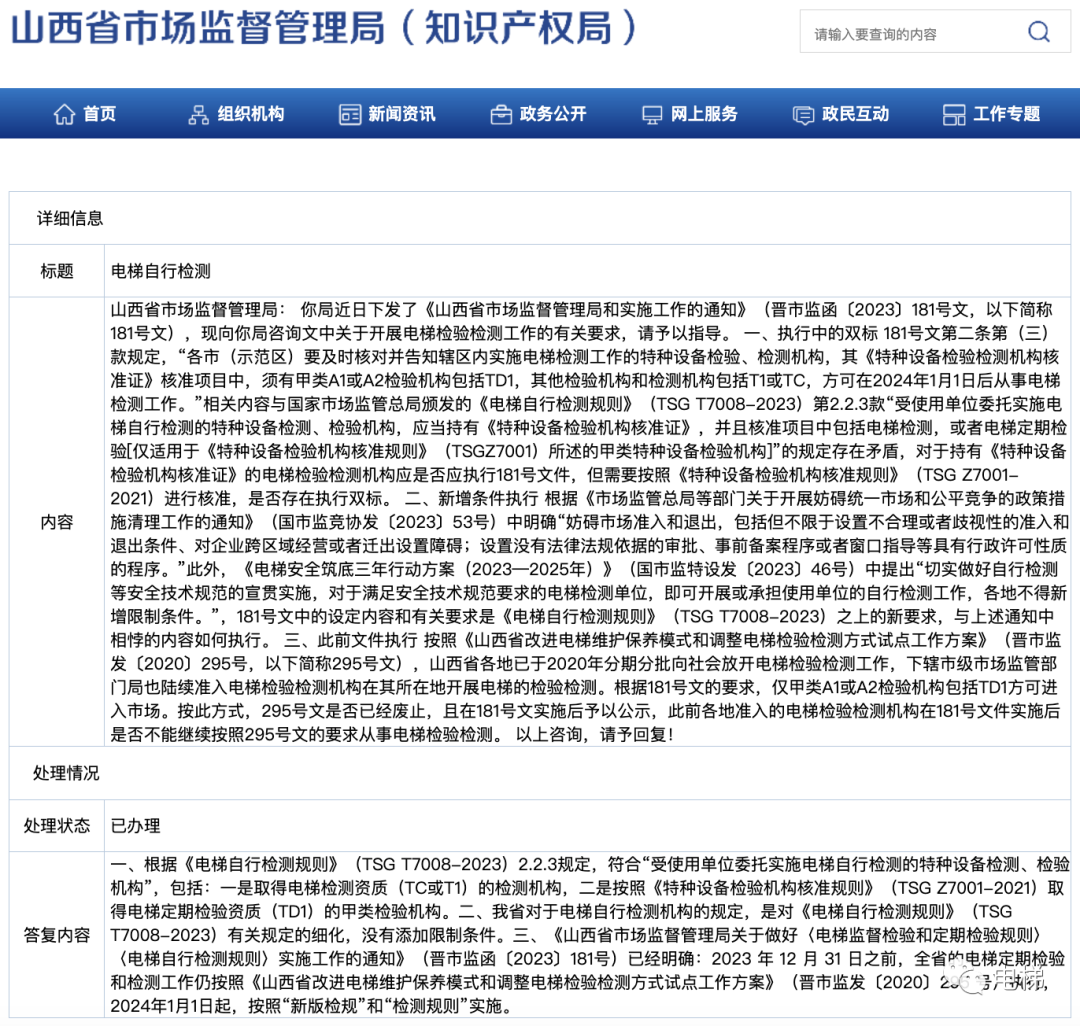Viewport: 1080px width, 1026px height.
Task: Click the inquiry body beginning 山西省市场监督管理局: 你局近日
Action: point(589,522)
